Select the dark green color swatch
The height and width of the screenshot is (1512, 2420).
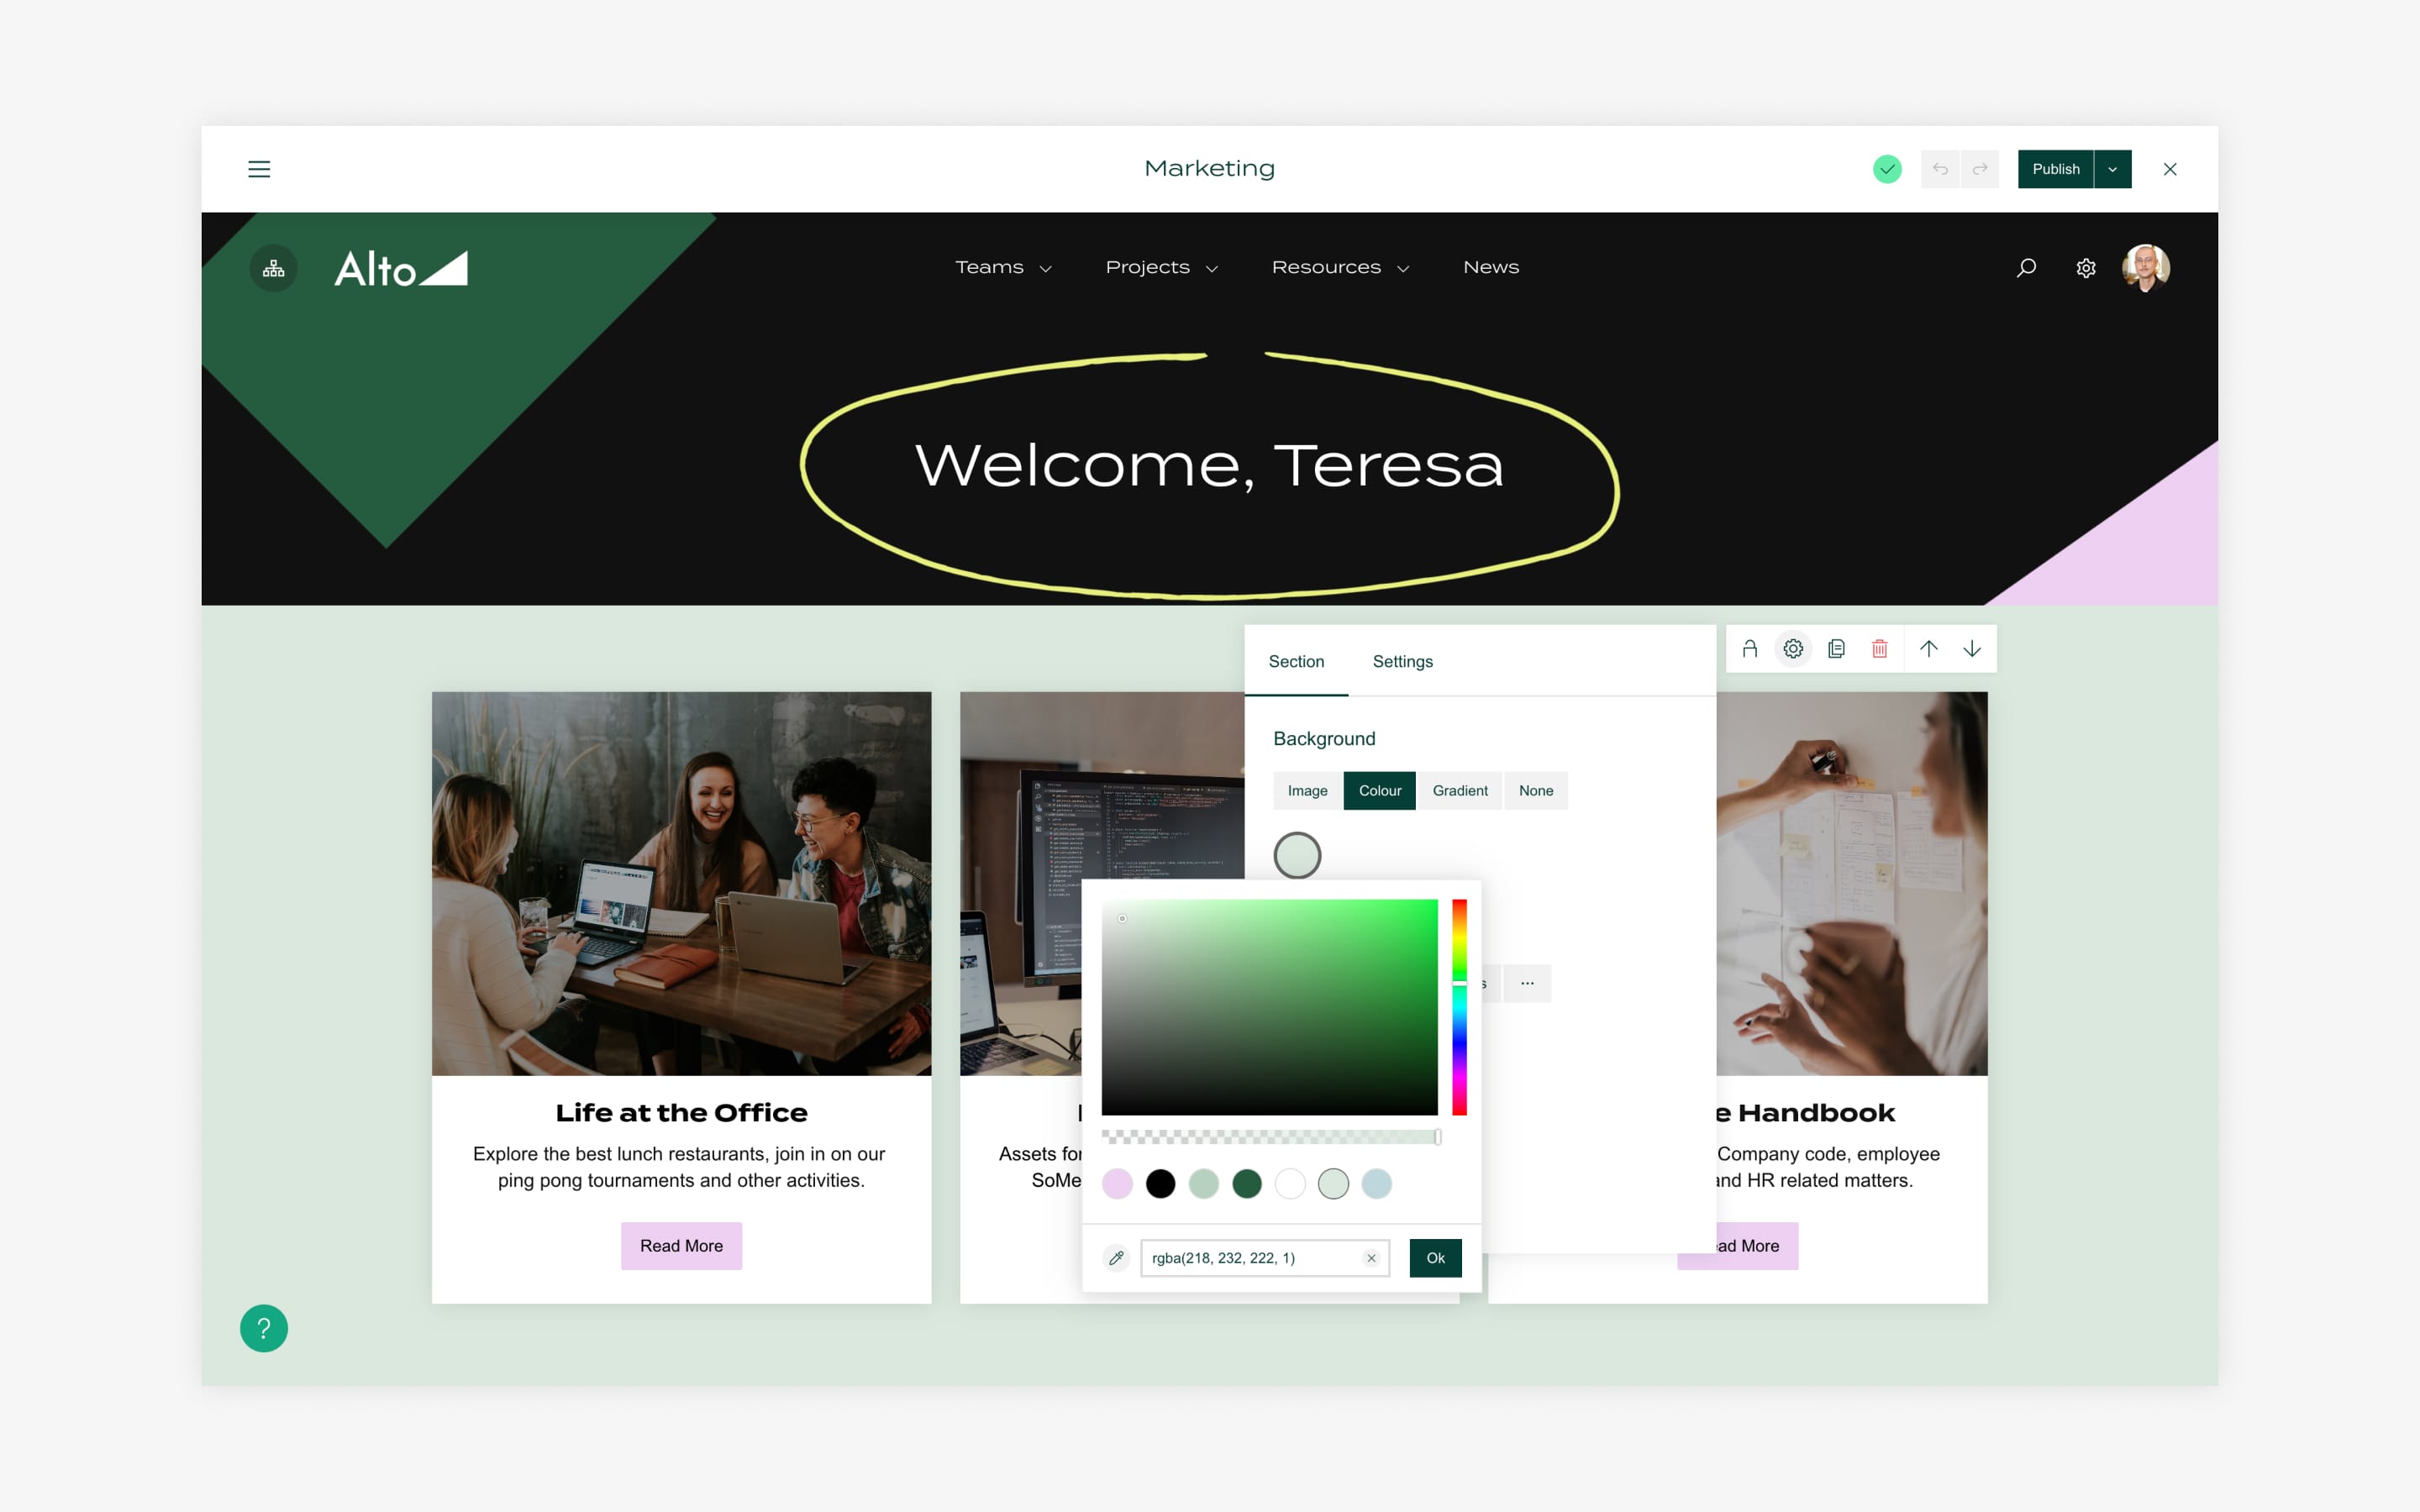tap(1248, 1181)
